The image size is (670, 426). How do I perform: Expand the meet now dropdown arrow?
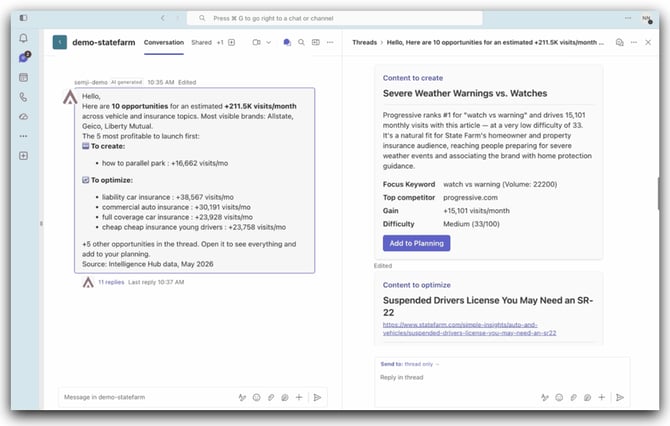click(269, 42)
